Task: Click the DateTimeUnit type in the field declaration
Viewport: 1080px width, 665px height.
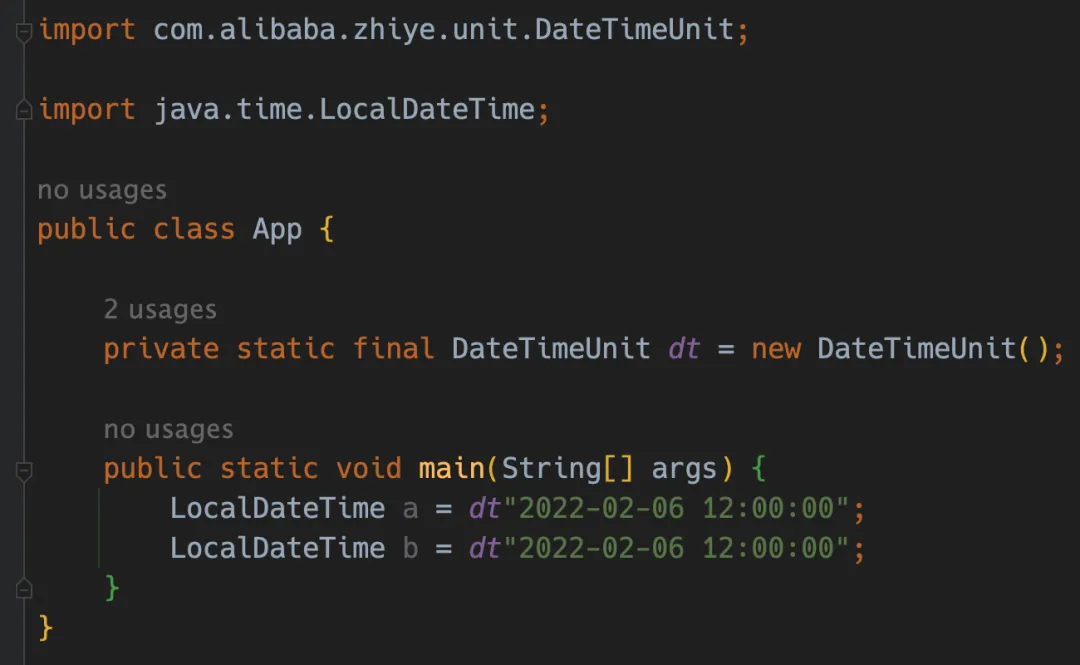Action: coord(551,349)
